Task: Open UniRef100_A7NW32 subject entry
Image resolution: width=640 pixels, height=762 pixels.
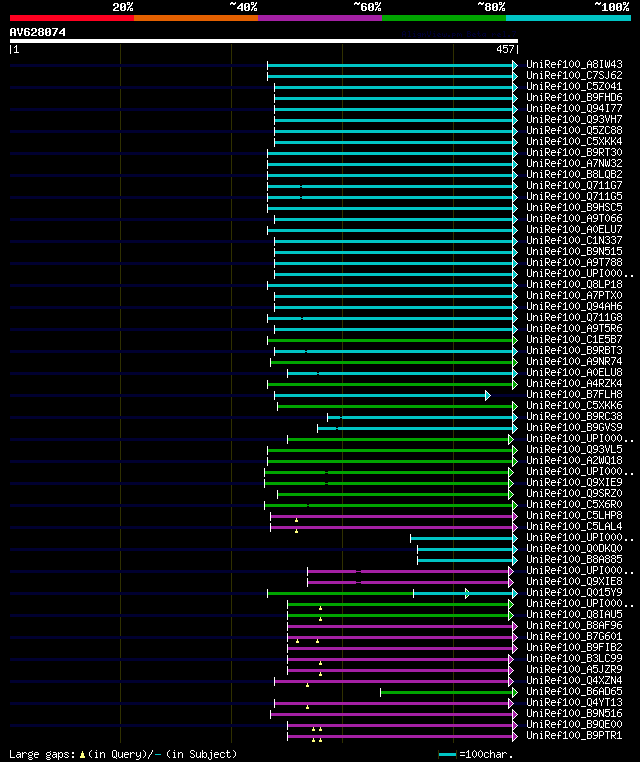Action: 574,163
